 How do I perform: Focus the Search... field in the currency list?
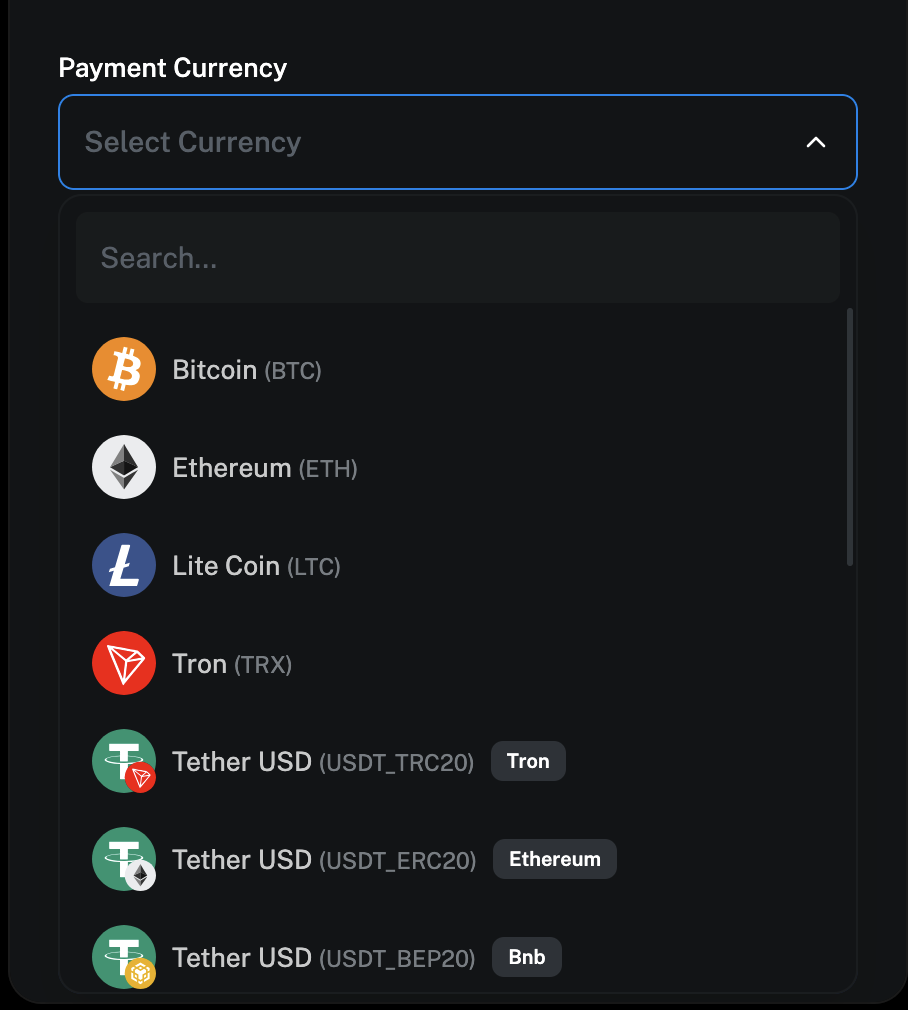click(x=458, y=258)
